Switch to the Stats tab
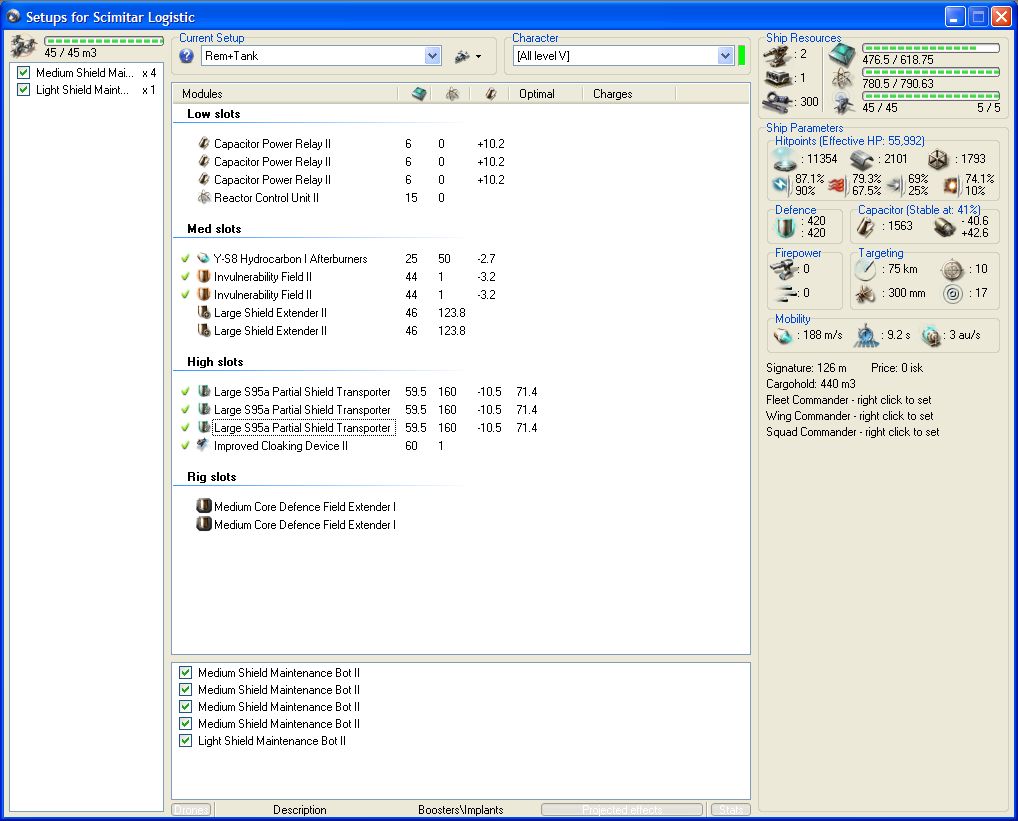This screenshot has width=1018, height=821. (730, 810)
